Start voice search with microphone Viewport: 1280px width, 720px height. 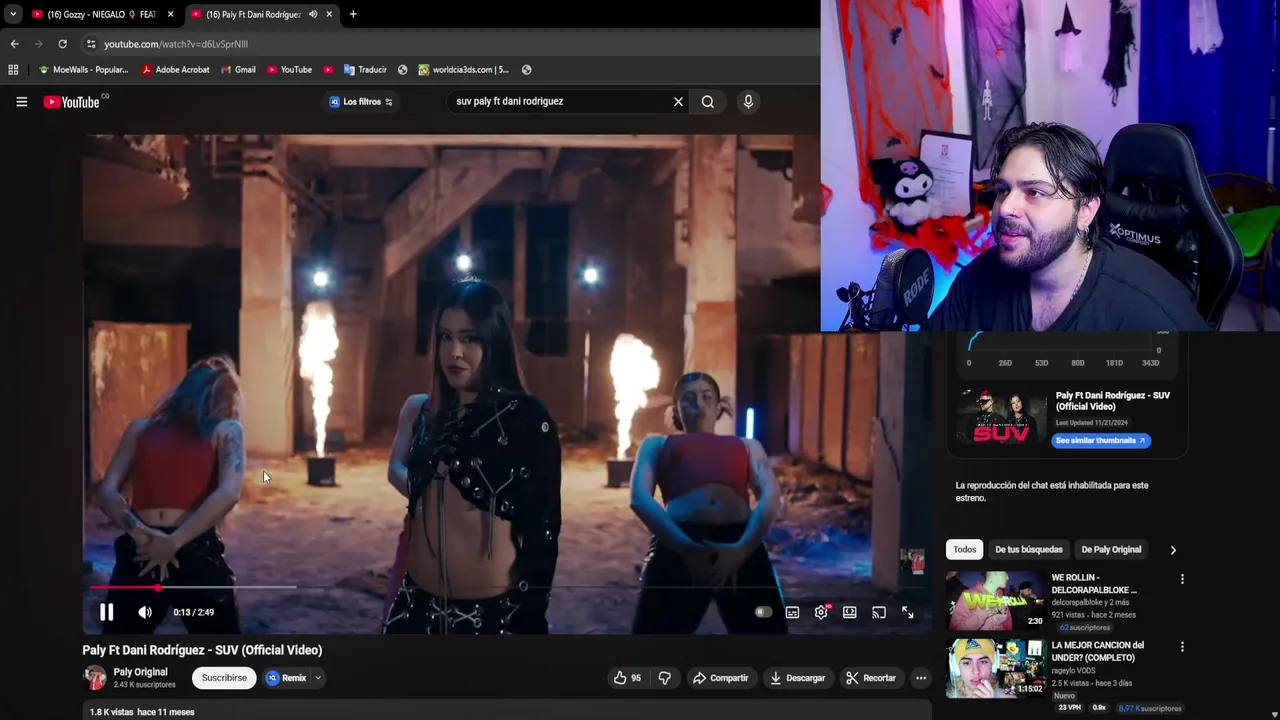point(748,101)
